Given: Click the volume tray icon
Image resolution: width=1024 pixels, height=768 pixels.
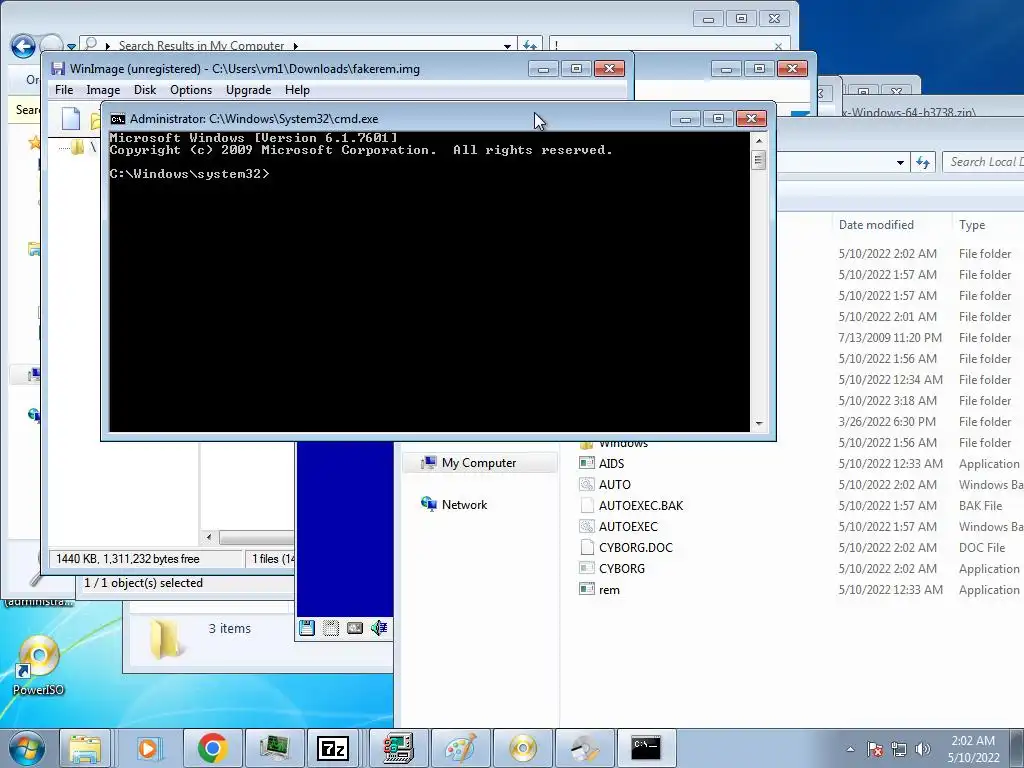Looking at the screenshot, I should click(x=922, y=749).
